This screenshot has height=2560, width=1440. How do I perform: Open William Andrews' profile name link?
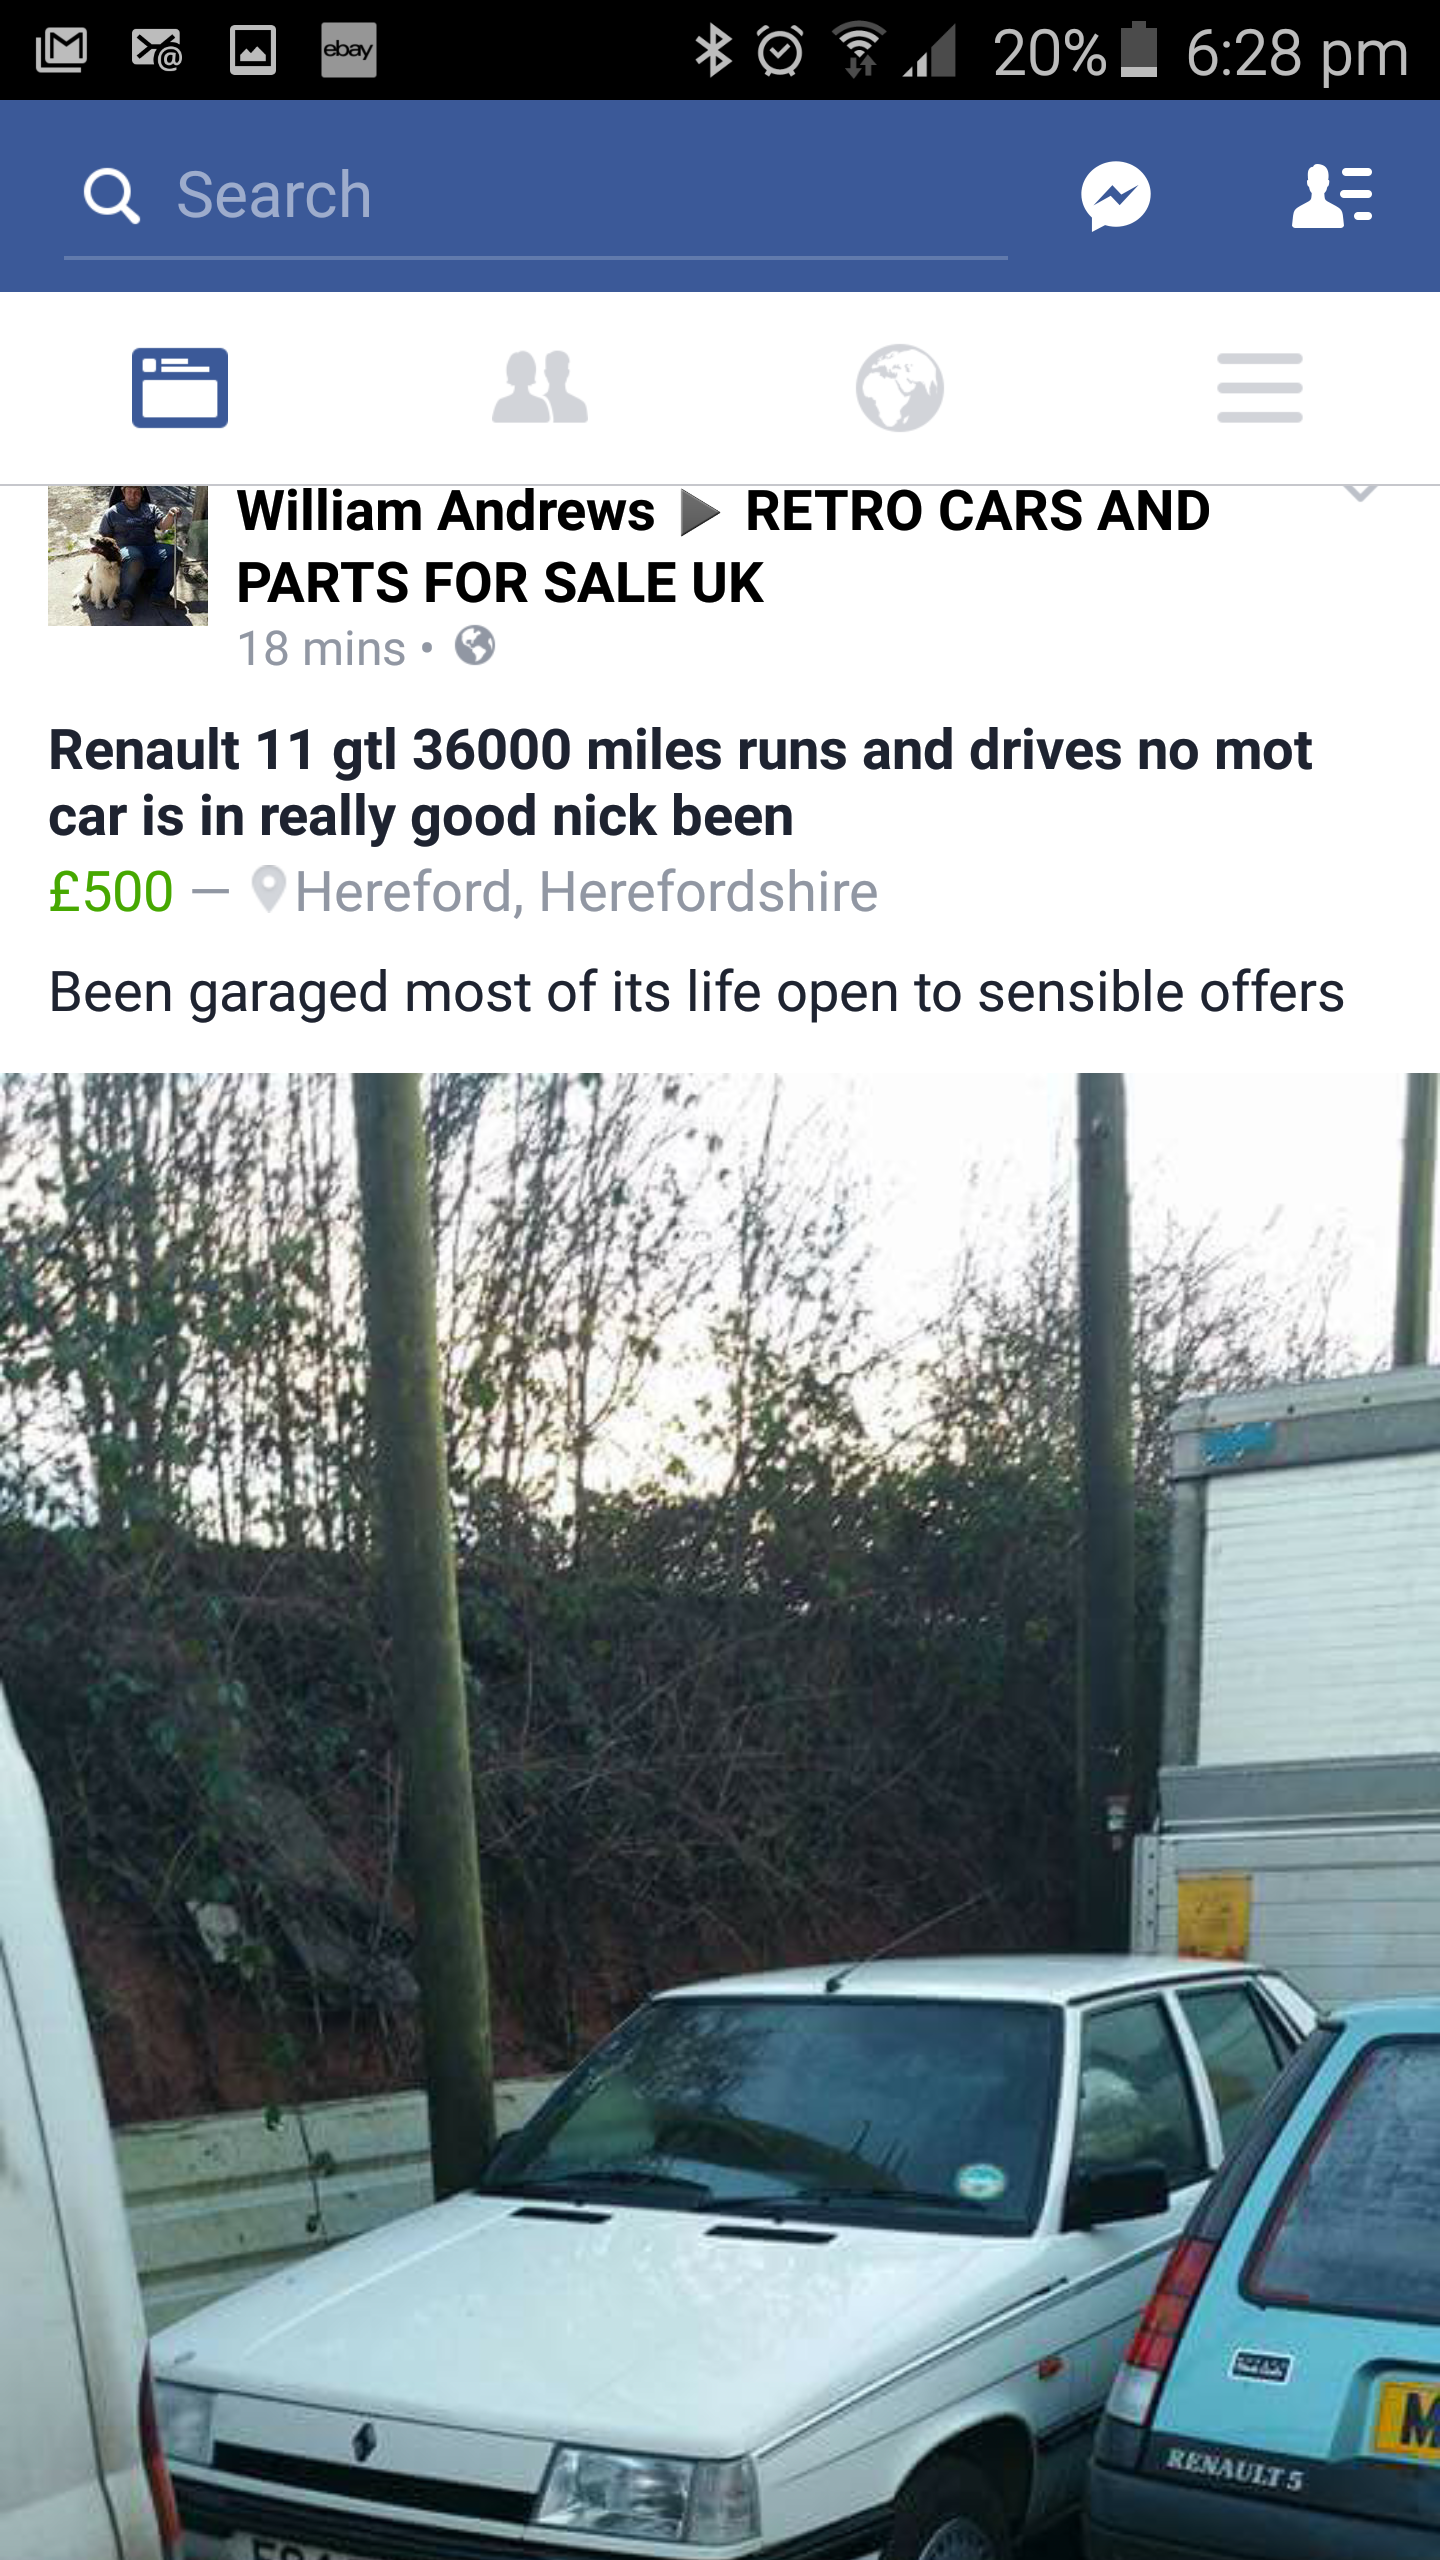tap(446, 512)
